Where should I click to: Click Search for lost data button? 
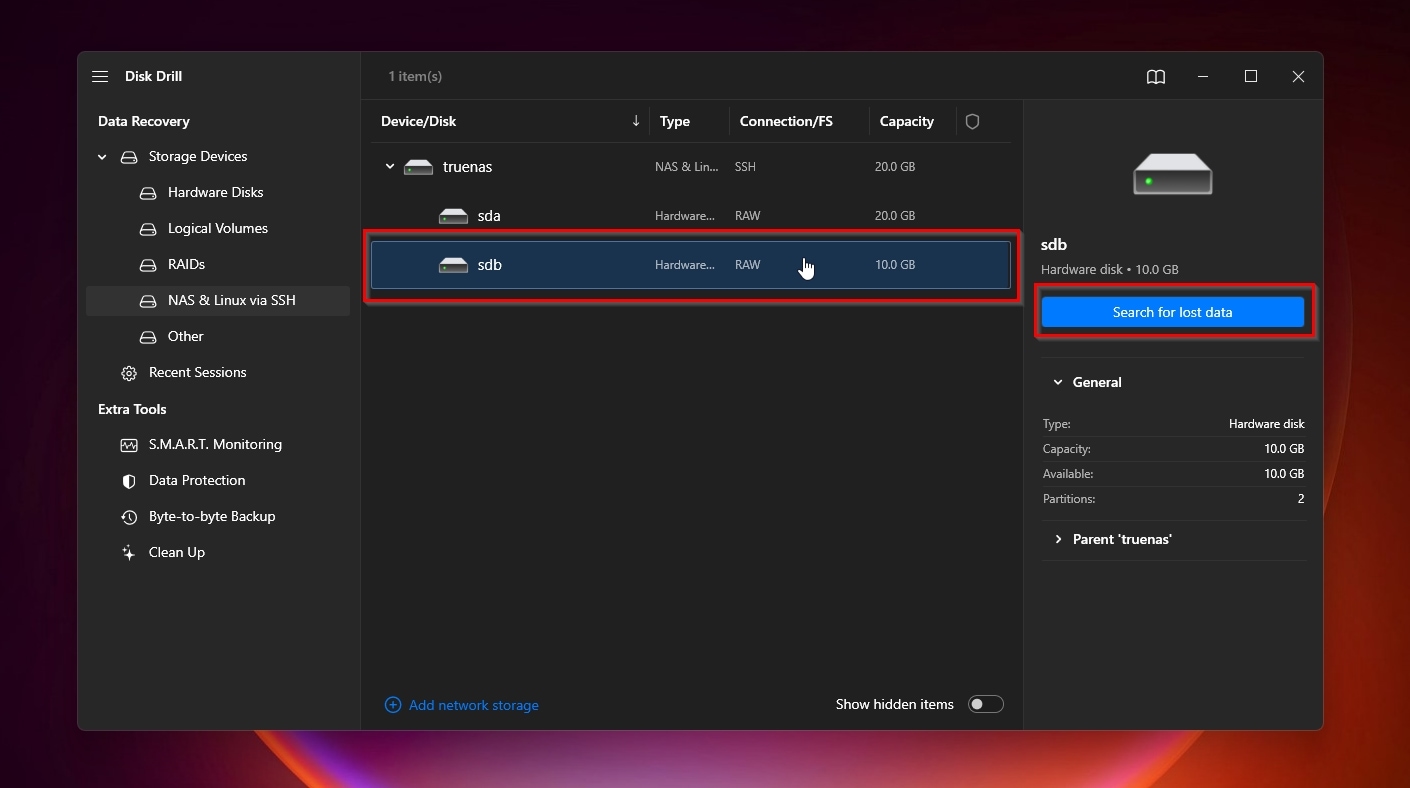[x=1172, y=312]
